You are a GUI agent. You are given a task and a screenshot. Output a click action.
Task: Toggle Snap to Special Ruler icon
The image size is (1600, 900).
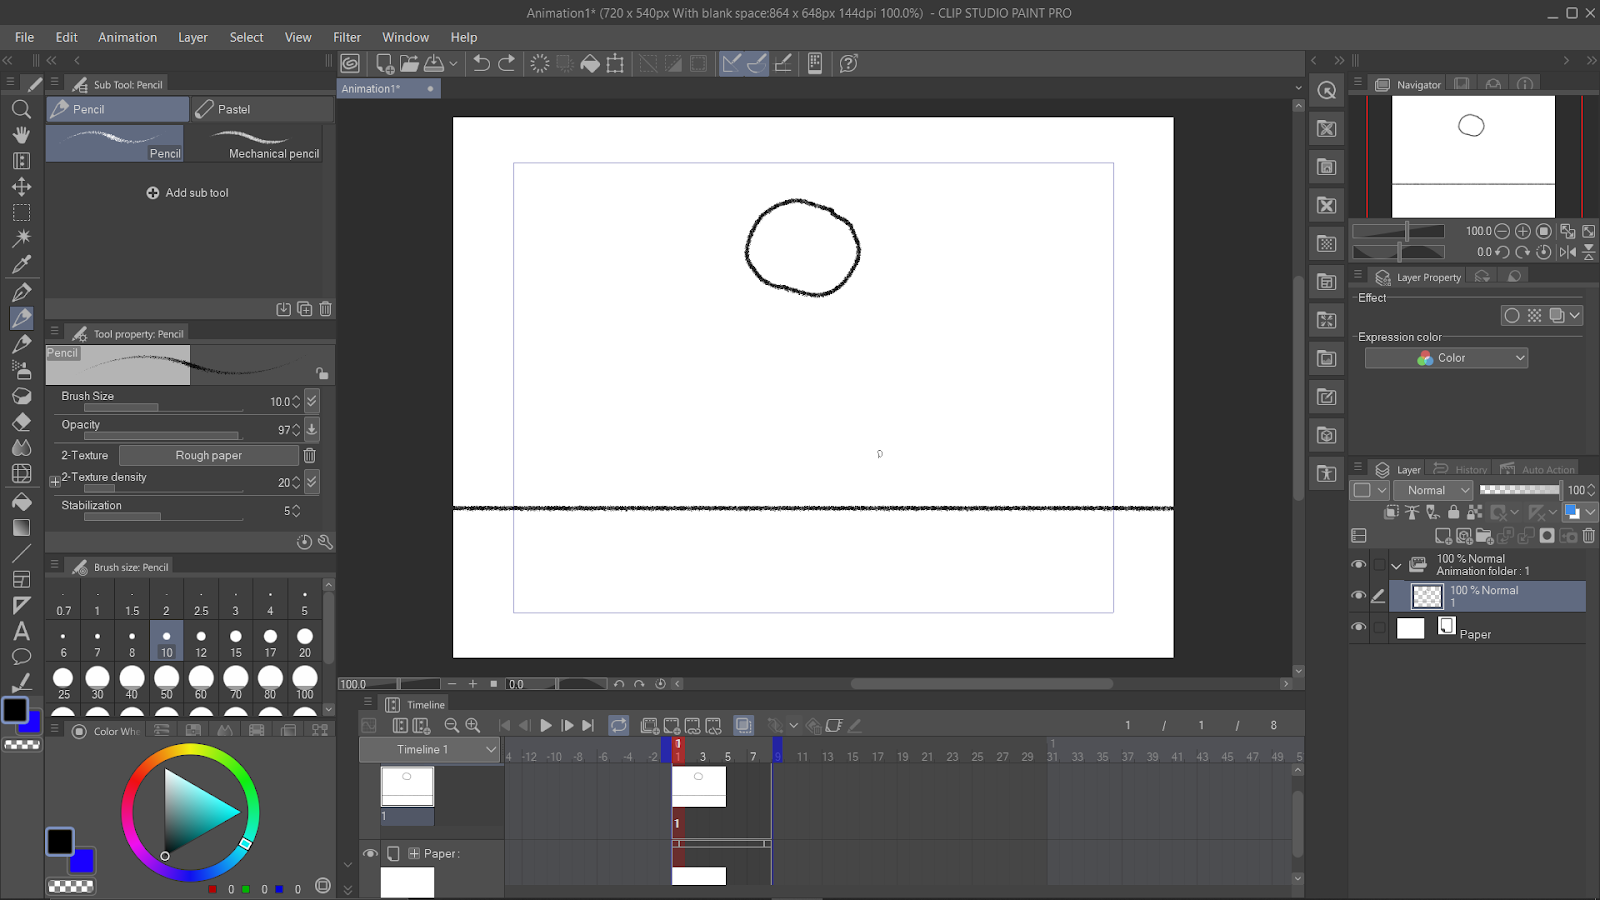757,63
